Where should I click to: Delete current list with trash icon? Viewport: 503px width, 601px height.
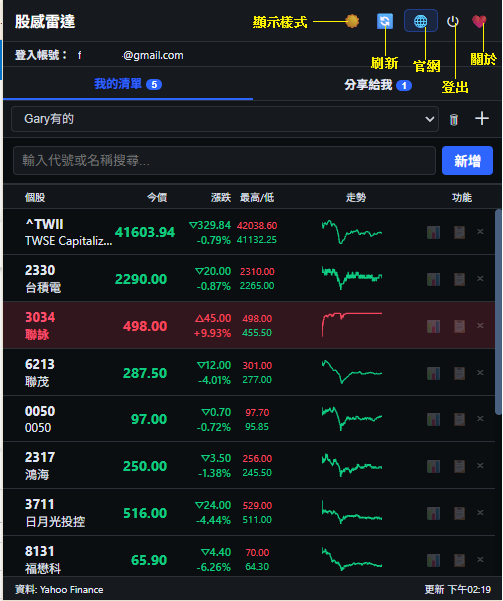point(454,120)
